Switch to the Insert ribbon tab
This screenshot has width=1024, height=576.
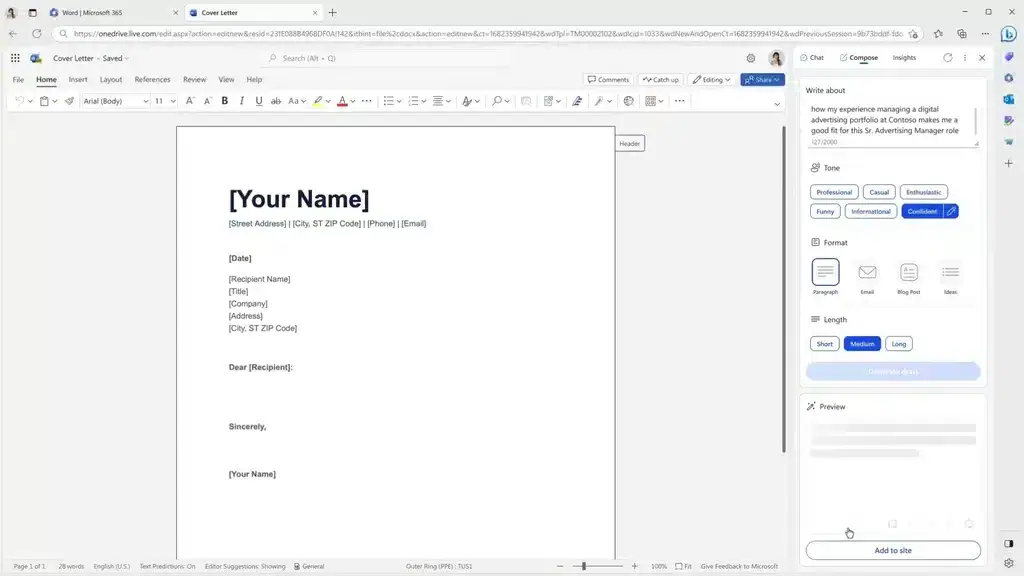point(78,79)
